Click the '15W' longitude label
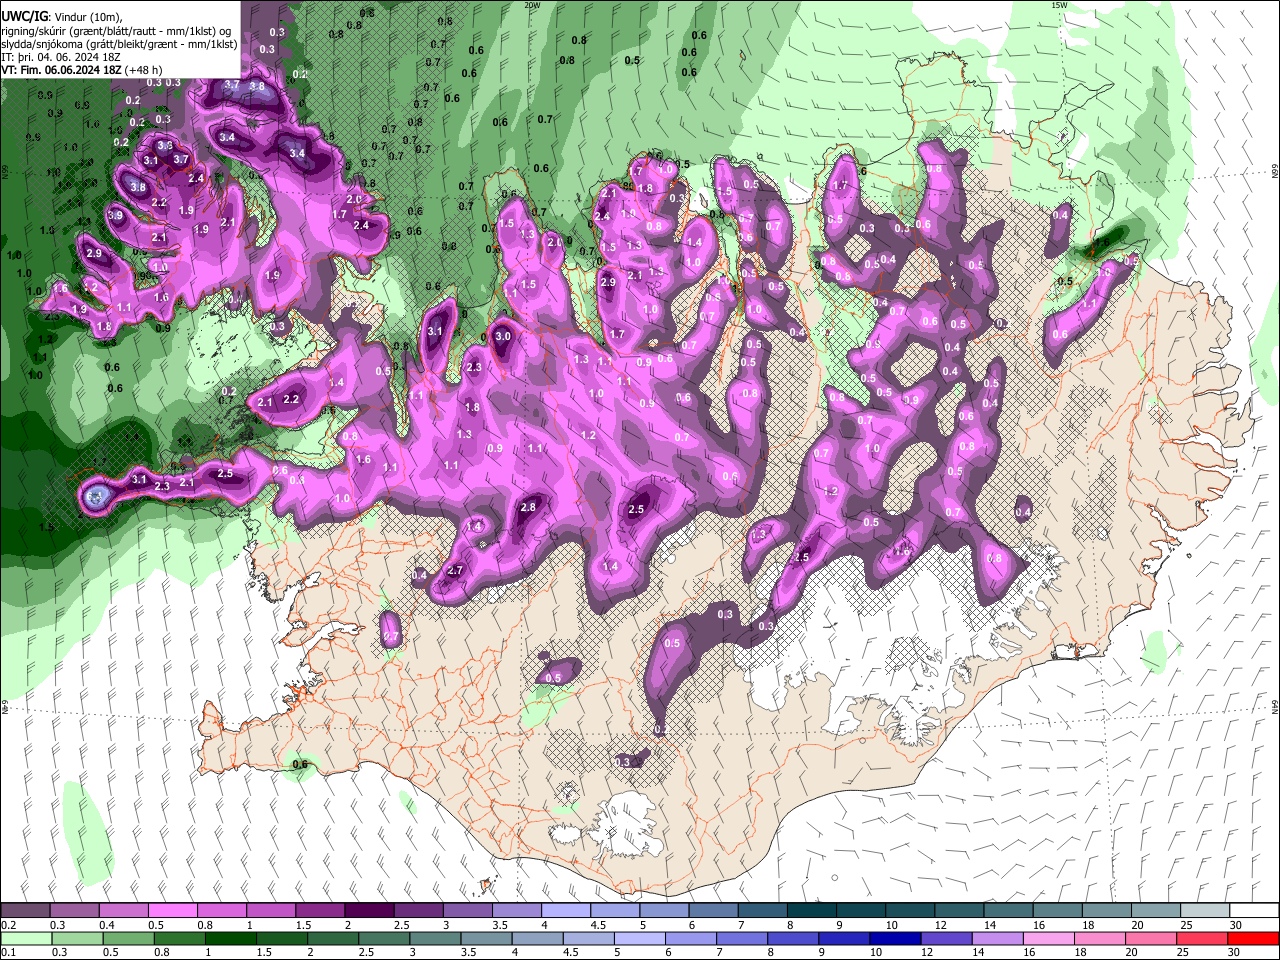The height and width of the screenshot is (960, 1280). 1059,5
